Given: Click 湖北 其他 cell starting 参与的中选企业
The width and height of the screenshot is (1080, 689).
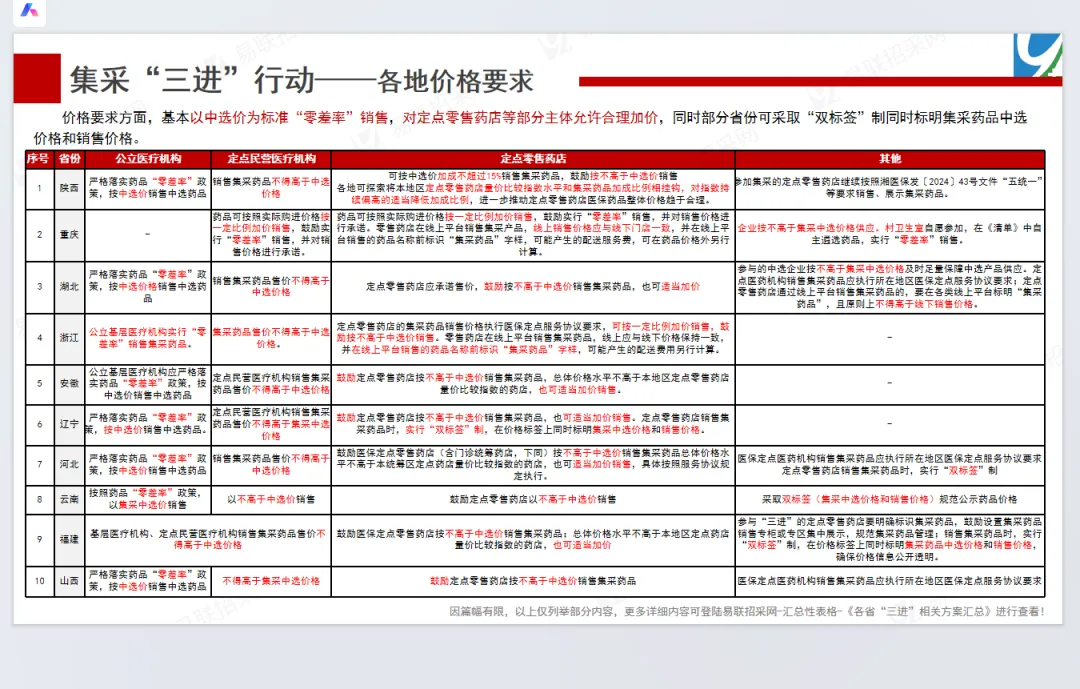Looking at the screenshot, I should (890, 287).
